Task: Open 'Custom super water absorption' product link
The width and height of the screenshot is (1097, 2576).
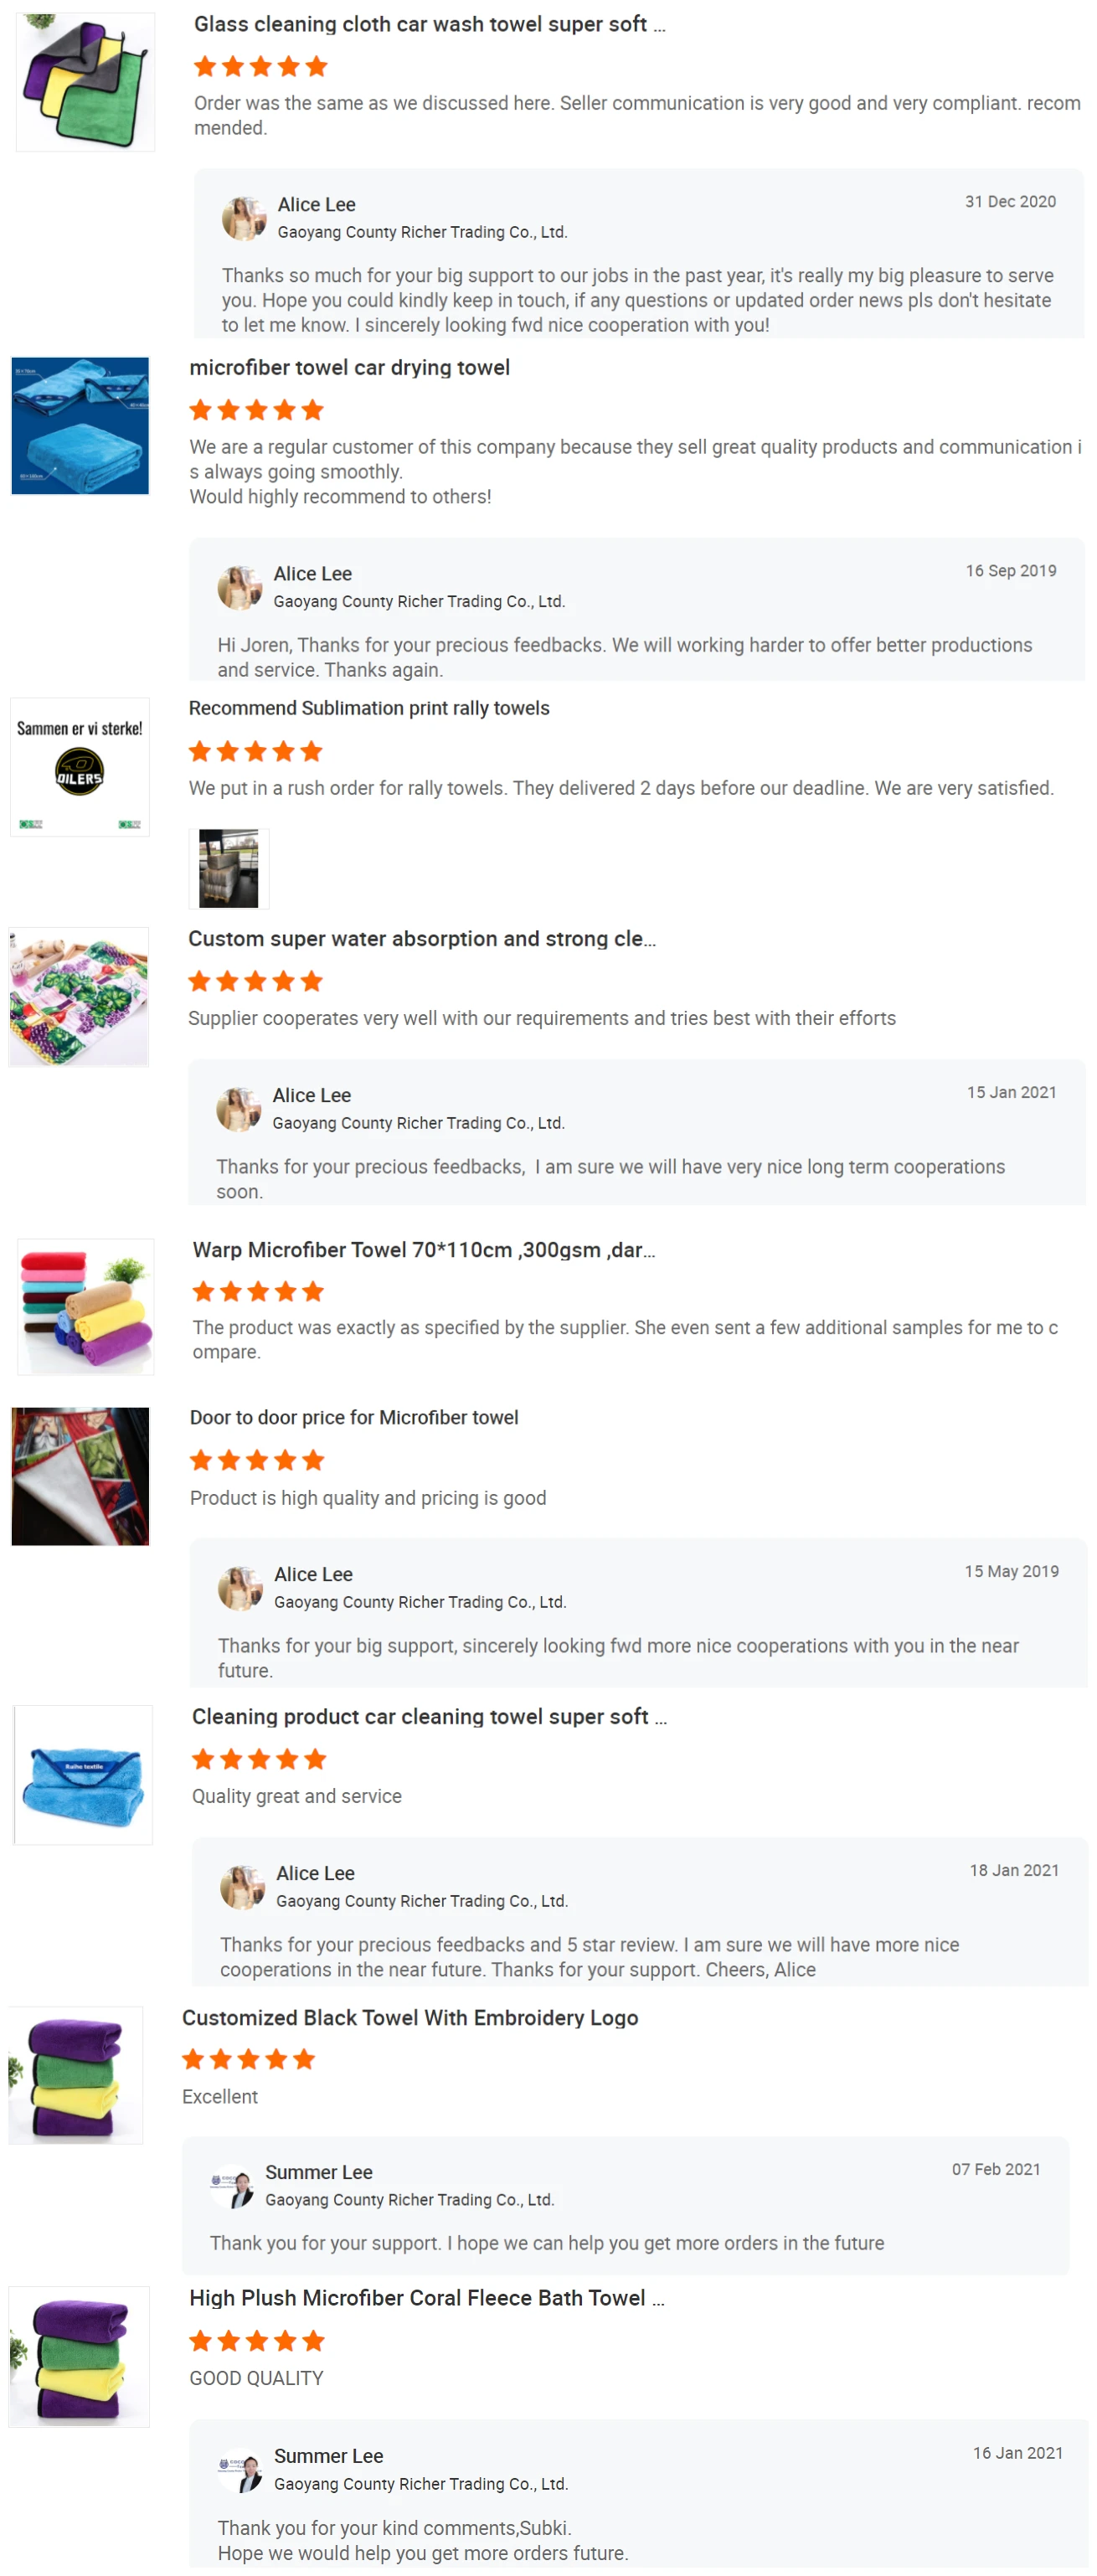Action: (x=421, y=938)
